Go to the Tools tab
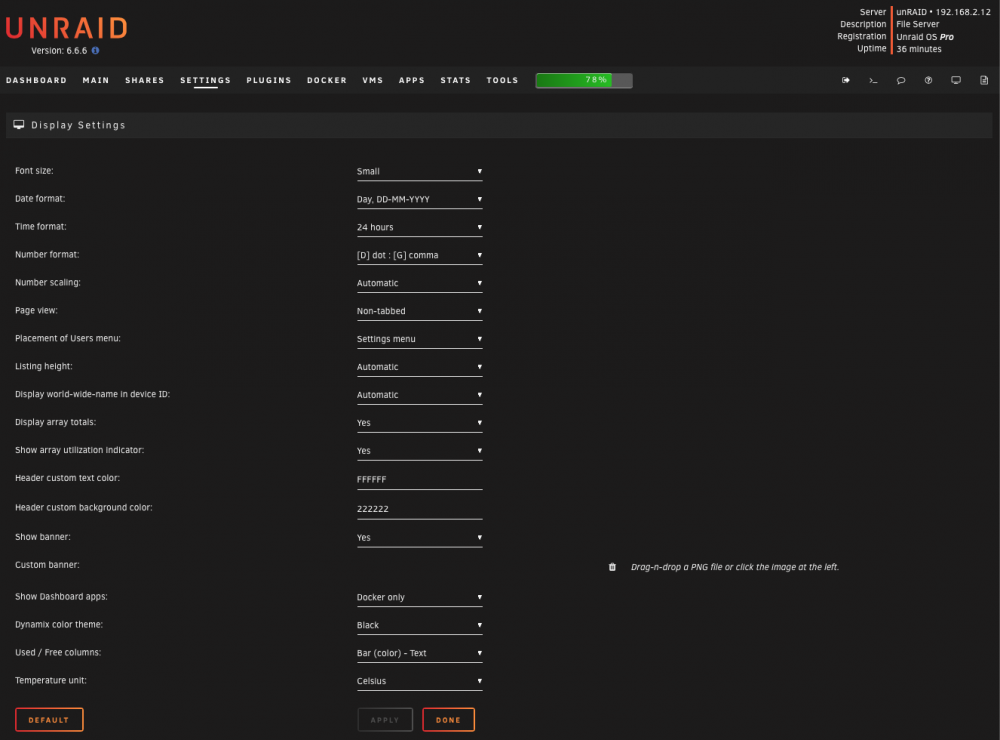Screen dimensions: 1000x740 pos(503,80)
